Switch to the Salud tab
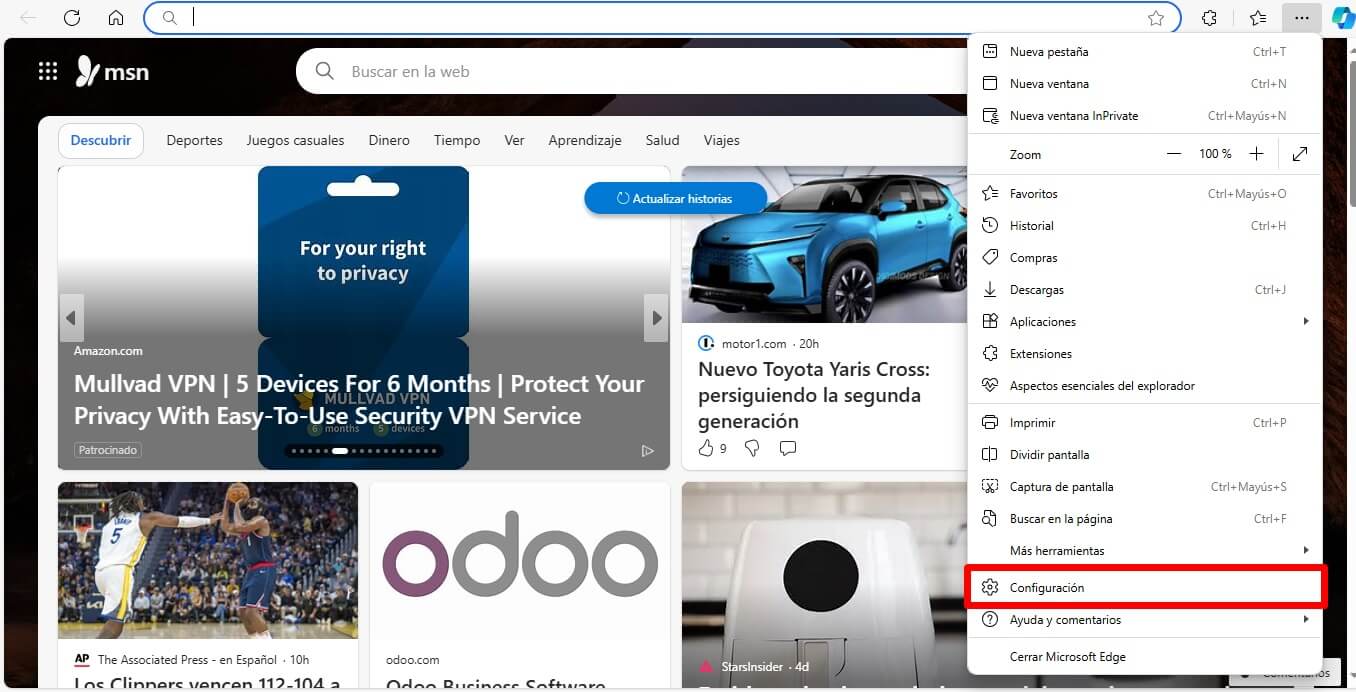1356x692 pixels. (662, 141)
